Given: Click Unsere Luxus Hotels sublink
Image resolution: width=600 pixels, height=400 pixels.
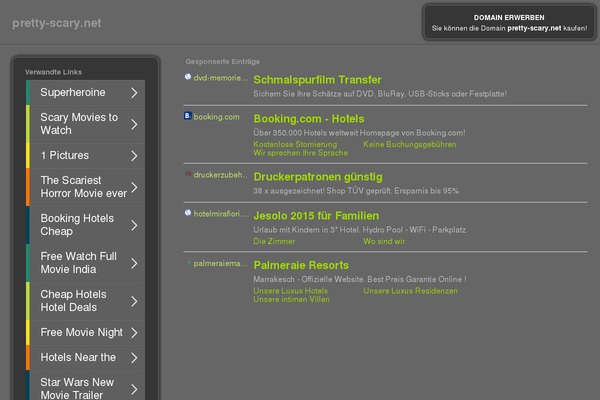Looking at the screenshot, I should tap(290, 291).
